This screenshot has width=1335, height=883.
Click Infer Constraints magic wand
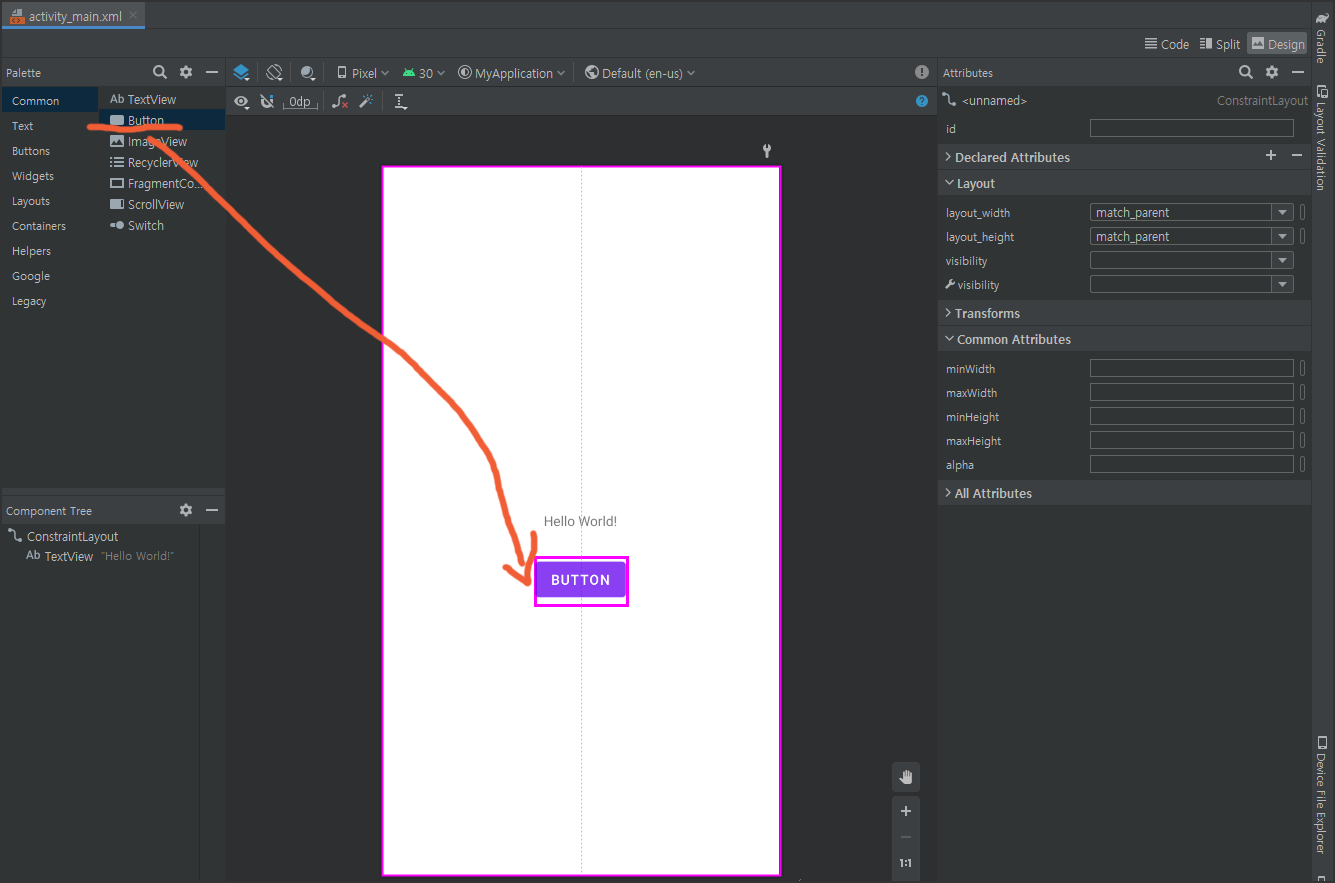366,101
